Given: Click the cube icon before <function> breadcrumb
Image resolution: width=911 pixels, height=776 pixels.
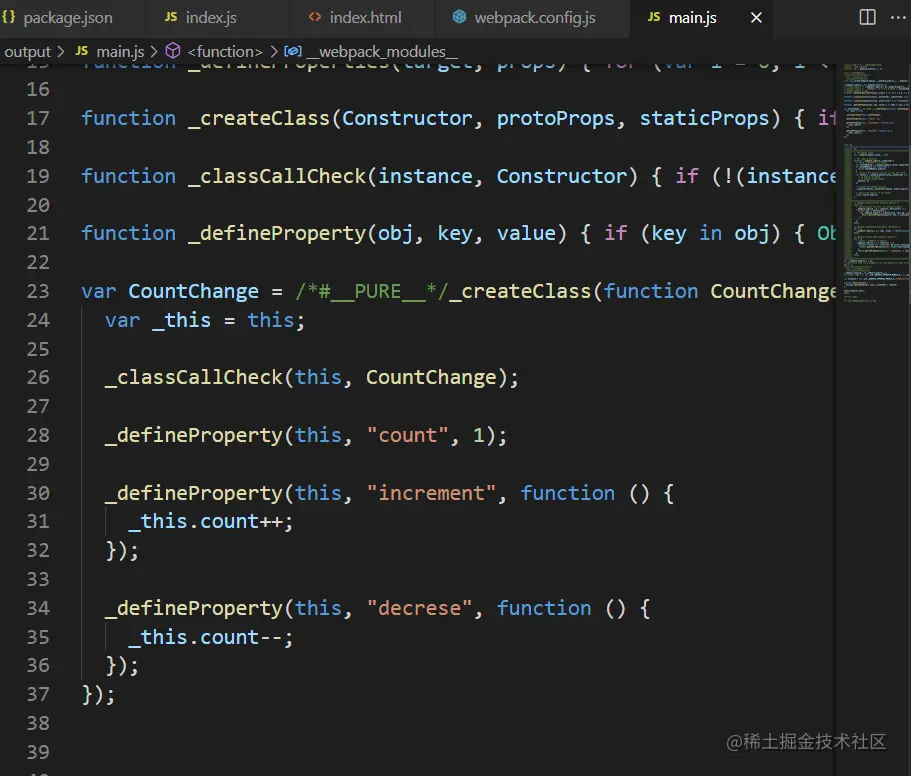Looking at the screenshot, I should (x=173, y=51).
